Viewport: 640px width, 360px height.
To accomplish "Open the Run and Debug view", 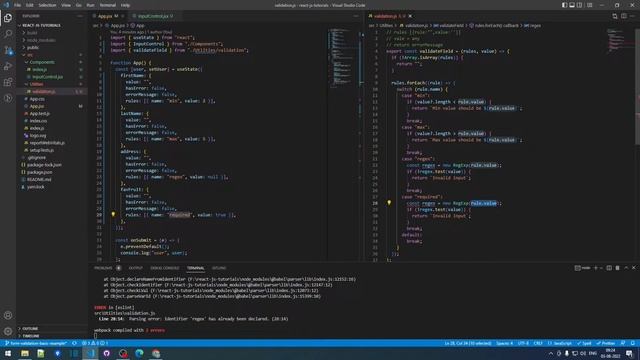I will point(8,66).
